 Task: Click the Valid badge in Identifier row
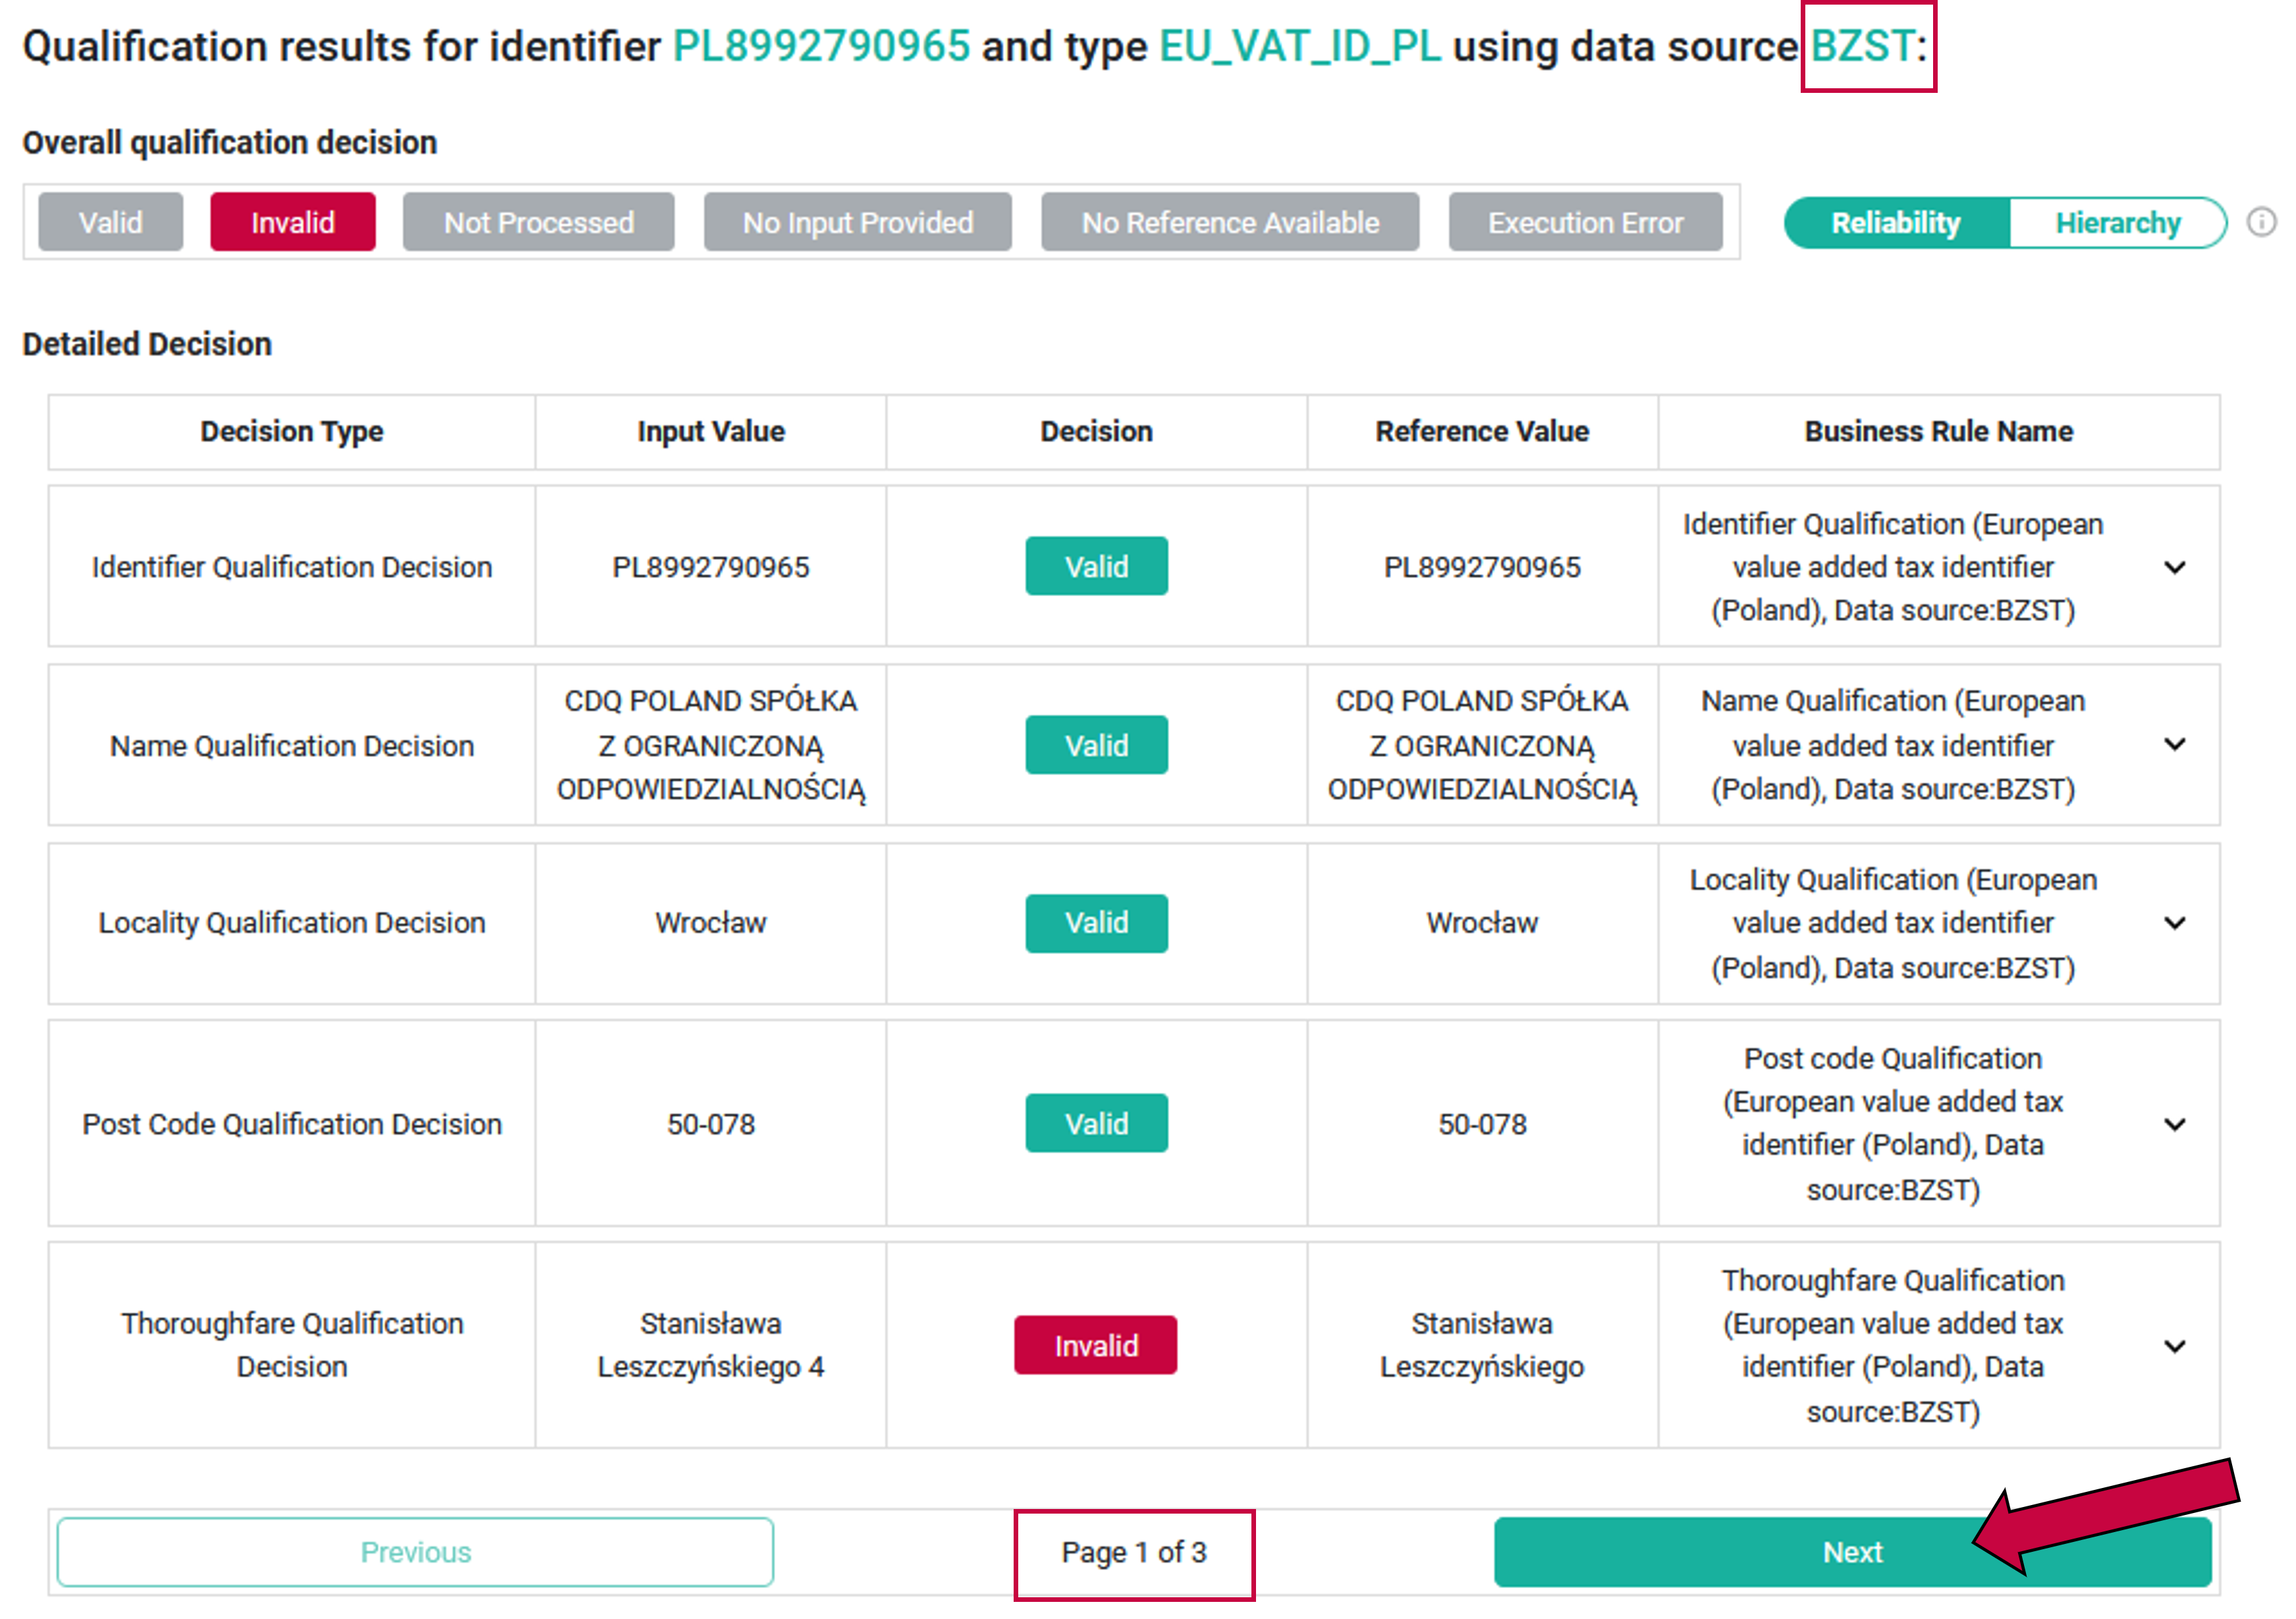point(1096,567)
